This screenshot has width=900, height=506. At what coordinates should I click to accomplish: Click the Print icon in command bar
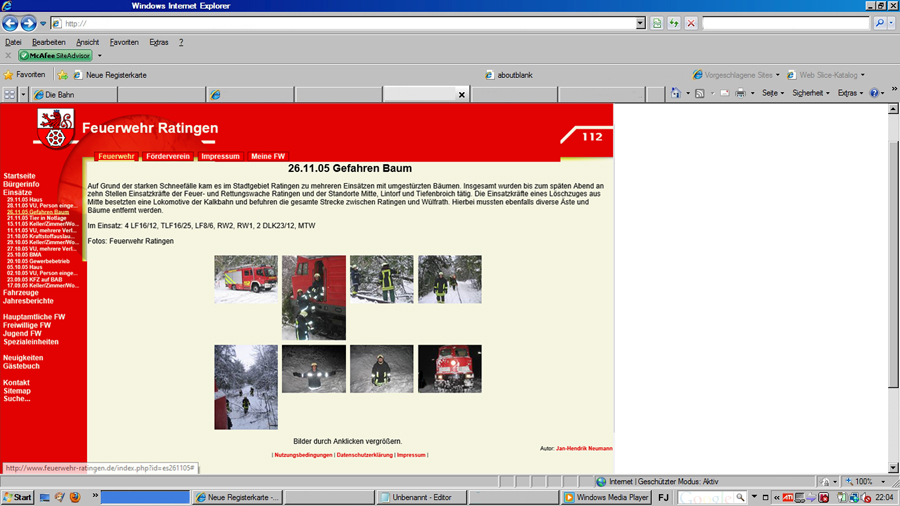click(740, 93)
